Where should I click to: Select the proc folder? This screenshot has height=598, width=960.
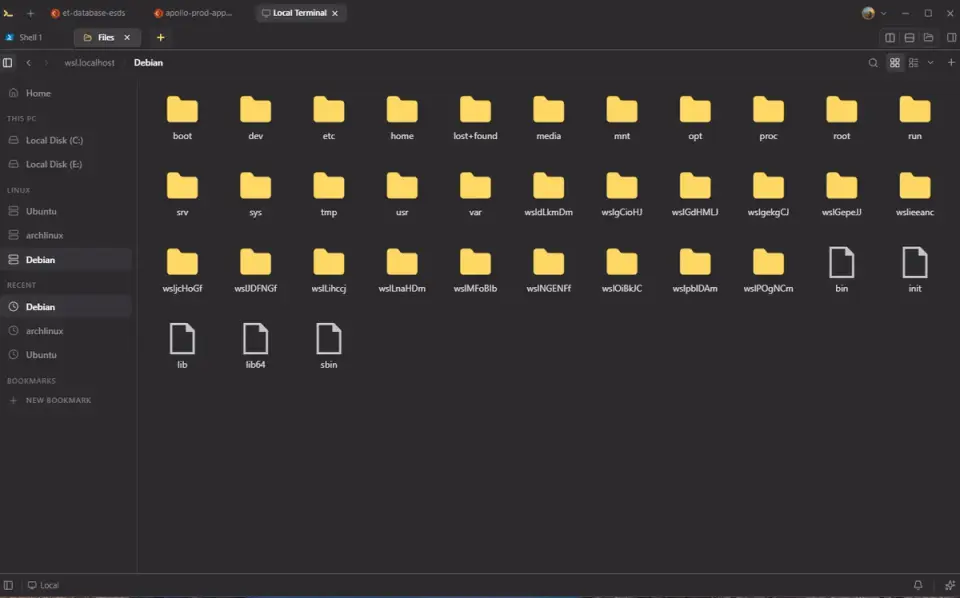tap(768, 118)
